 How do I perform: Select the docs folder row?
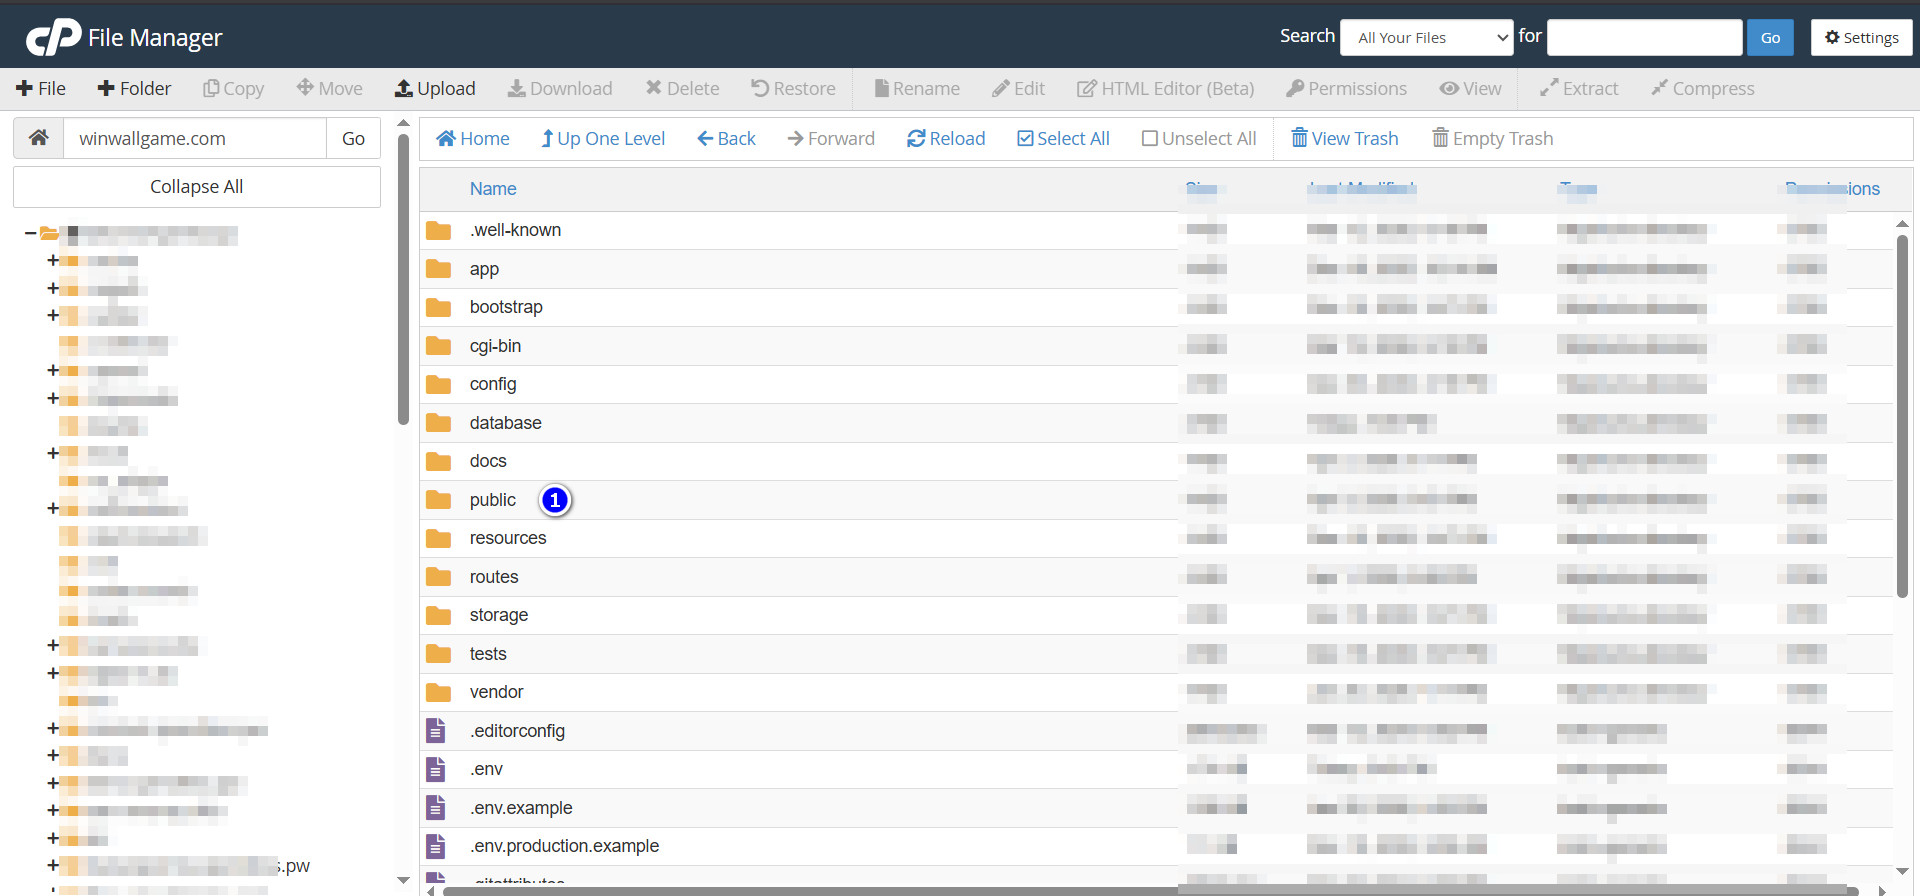pyautogui.click(x=1156, y=461)
